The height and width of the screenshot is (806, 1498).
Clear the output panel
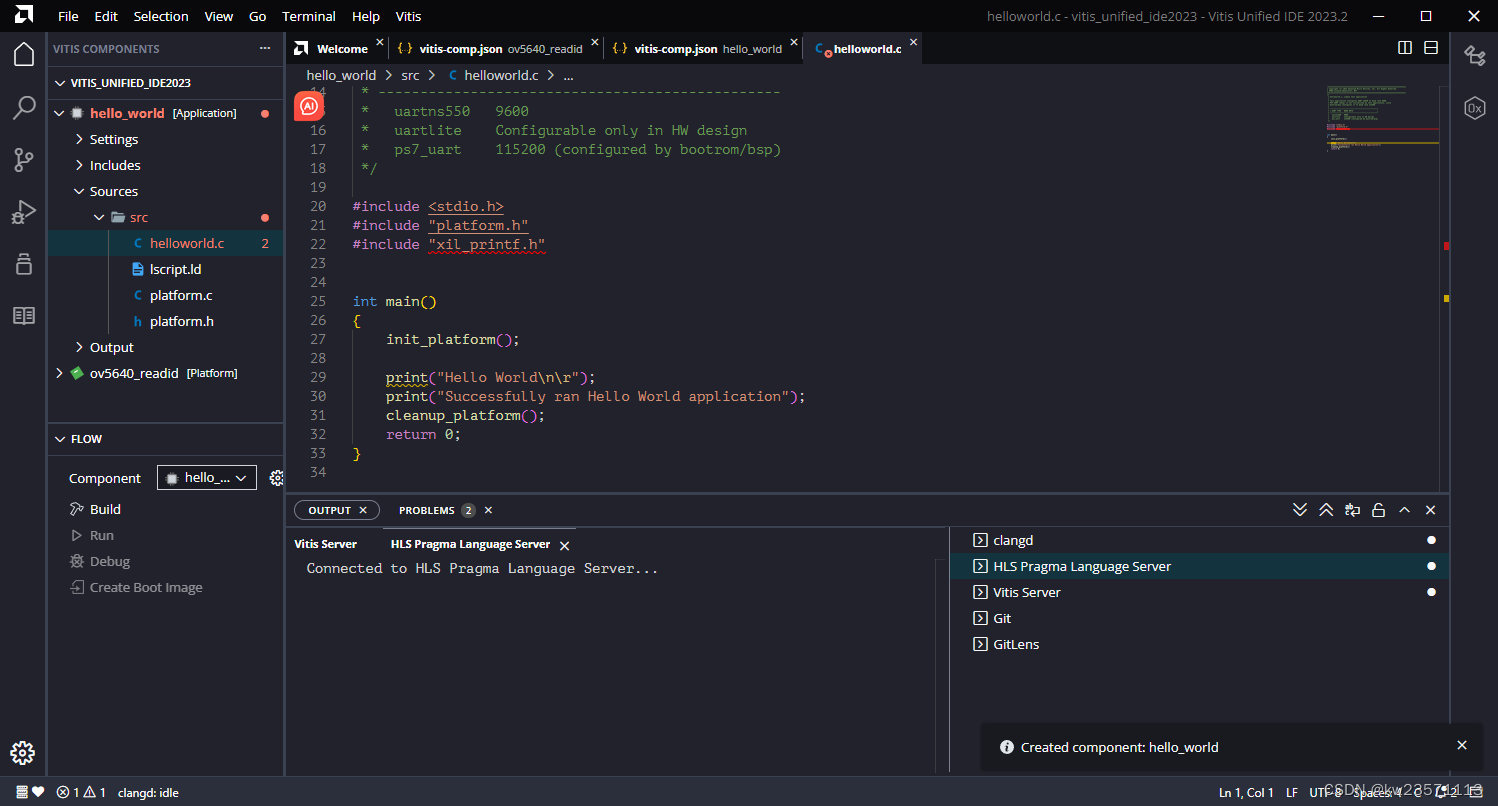point(1352,510)
